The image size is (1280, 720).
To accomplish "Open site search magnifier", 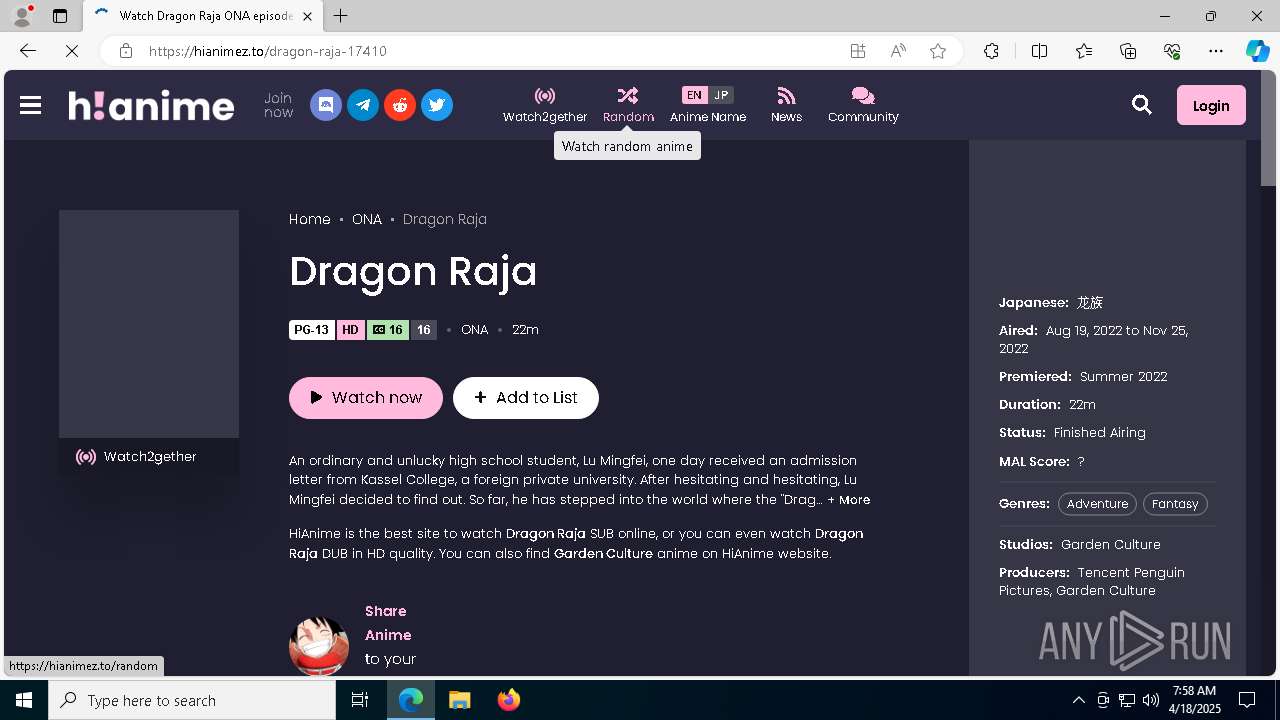I will (1142, 105).
